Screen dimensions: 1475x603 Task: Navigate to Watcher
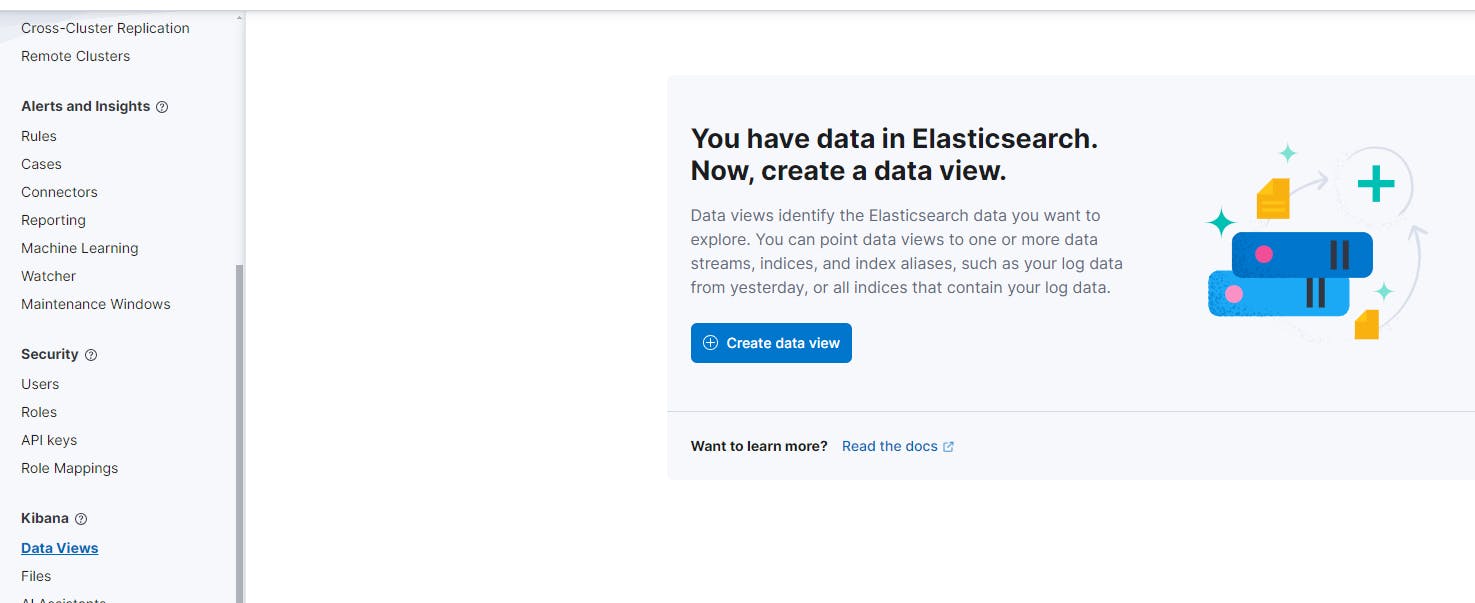click(49, 276)
